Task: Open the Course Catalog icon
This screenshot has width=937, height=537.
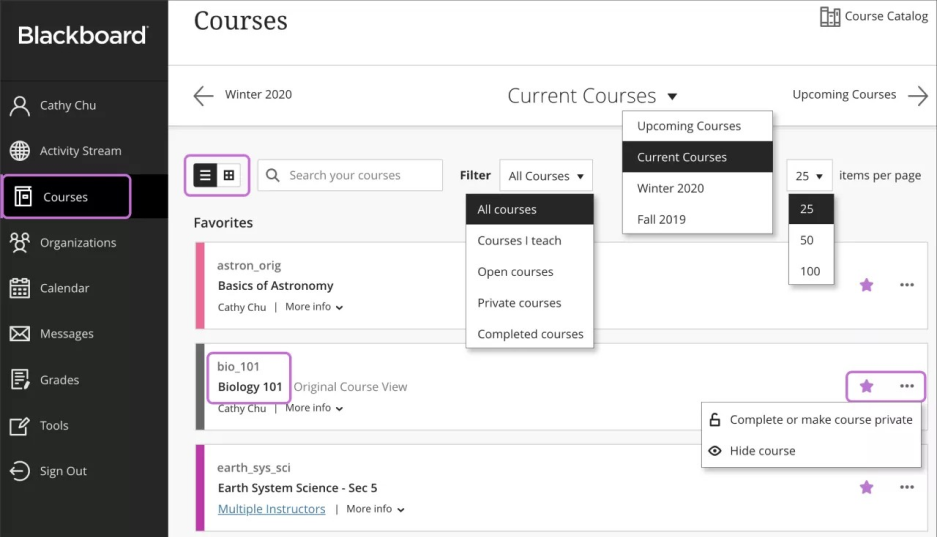Action: point(829,17)
